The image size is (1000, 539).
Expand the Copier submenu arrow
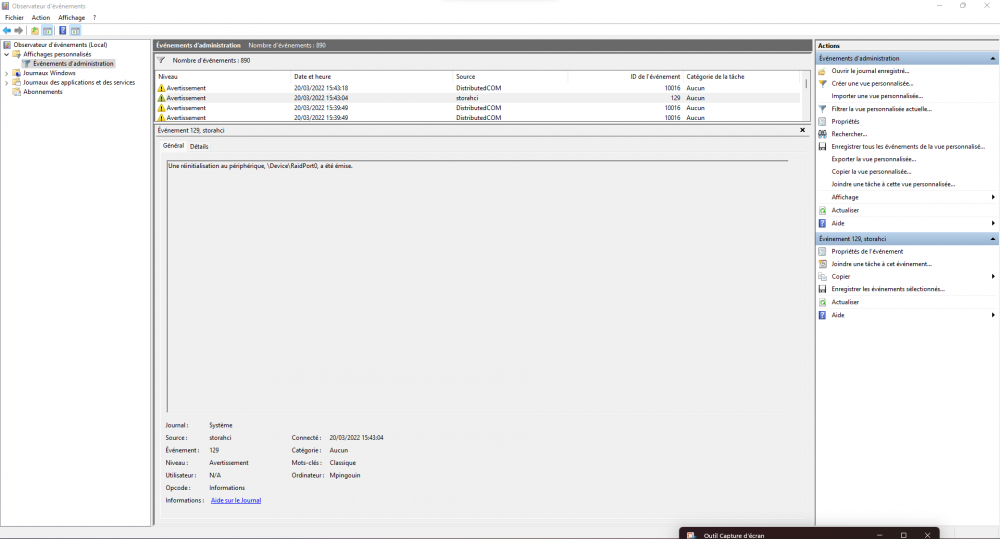(x=993, y=277)
